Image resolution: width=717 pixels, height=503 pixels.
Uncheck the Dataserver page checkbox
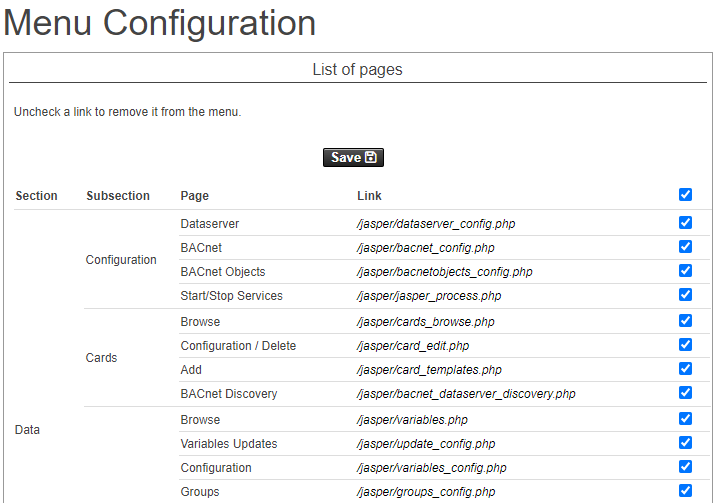click(685, 223)
